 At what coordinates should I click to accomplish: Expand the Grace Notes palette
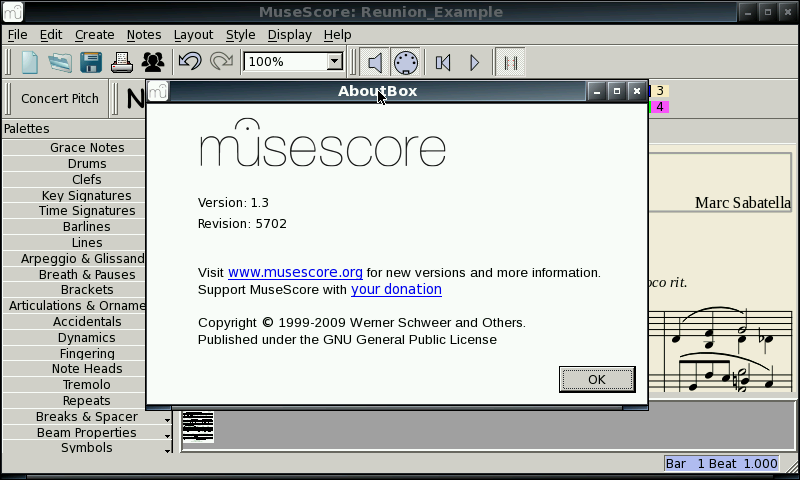74,147
